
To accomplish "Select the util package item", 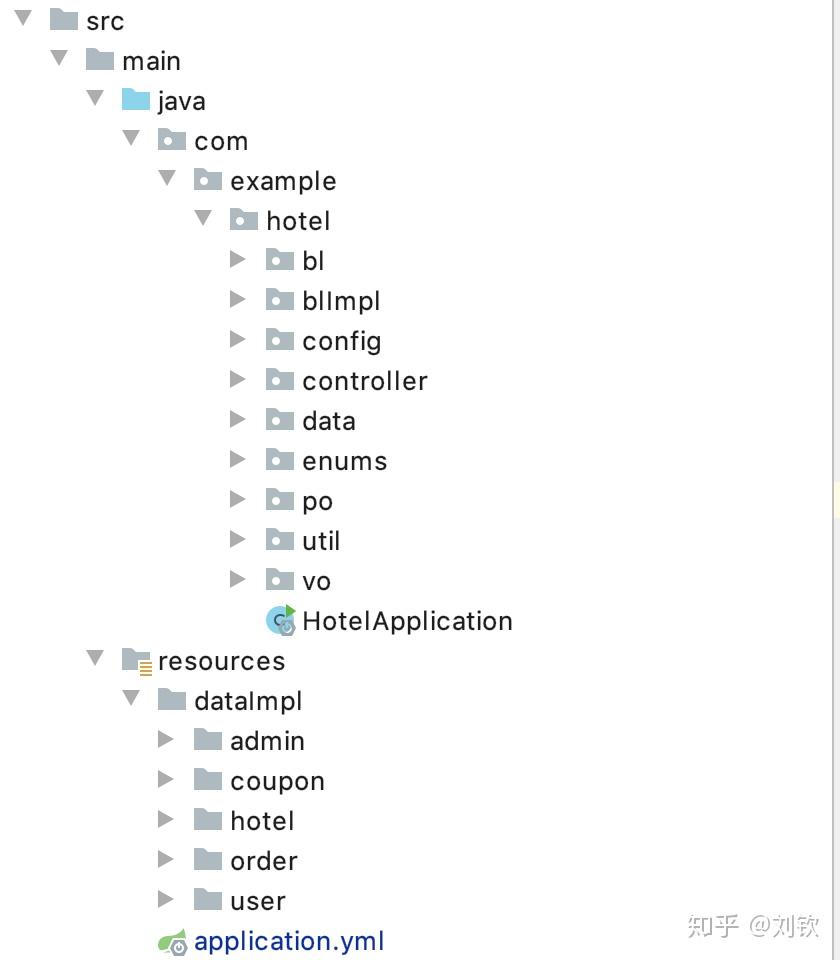I will tap(320, 540).
